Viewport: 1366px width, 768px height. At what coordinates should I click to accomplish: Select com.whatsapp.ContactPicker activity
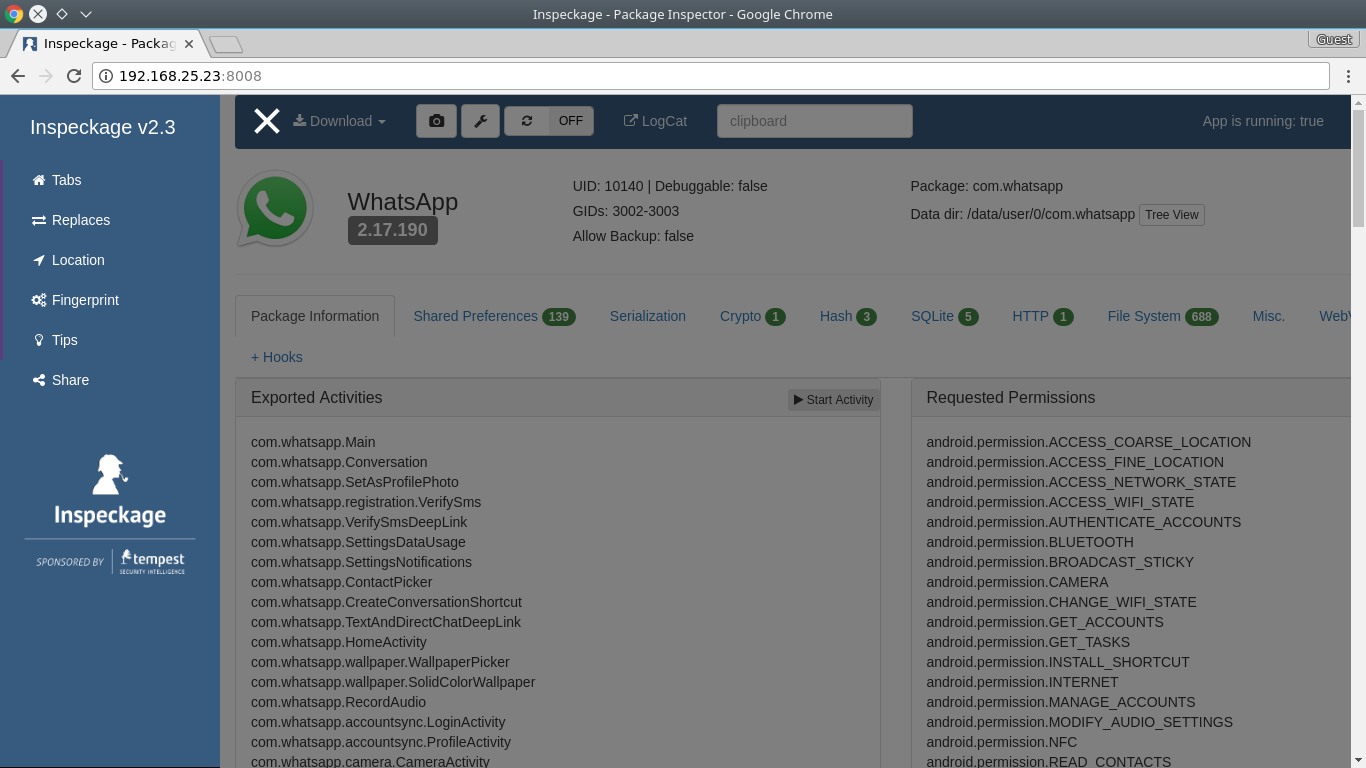(342, 582)
